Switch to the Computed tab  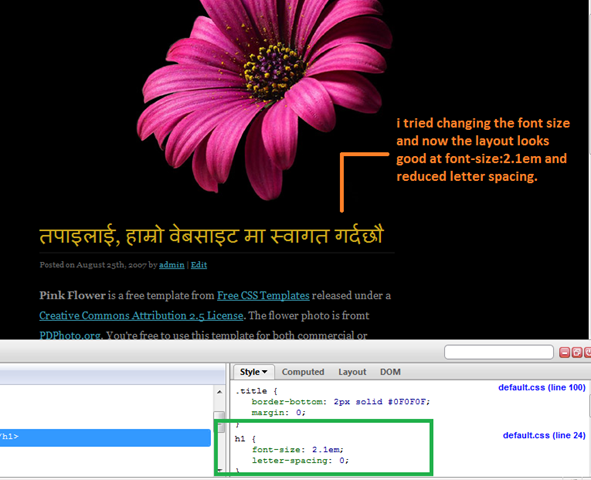pyautogui.click(x=303, y=372)
